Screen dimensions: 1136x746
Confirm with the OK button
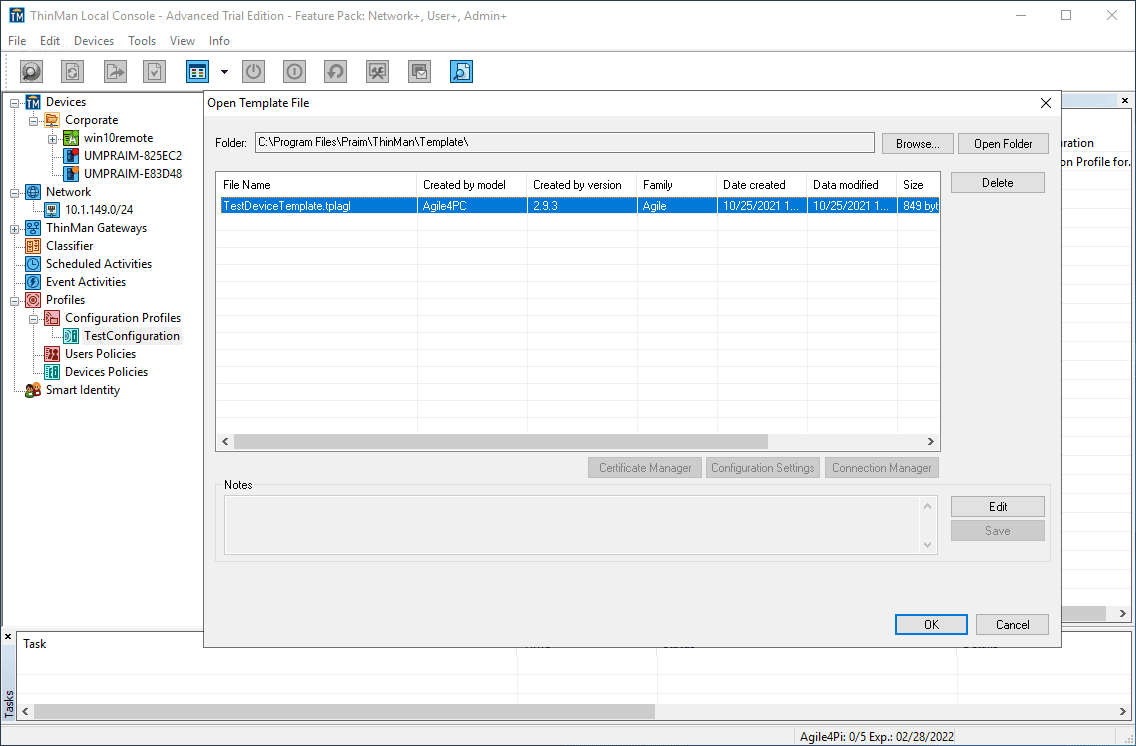931,624
